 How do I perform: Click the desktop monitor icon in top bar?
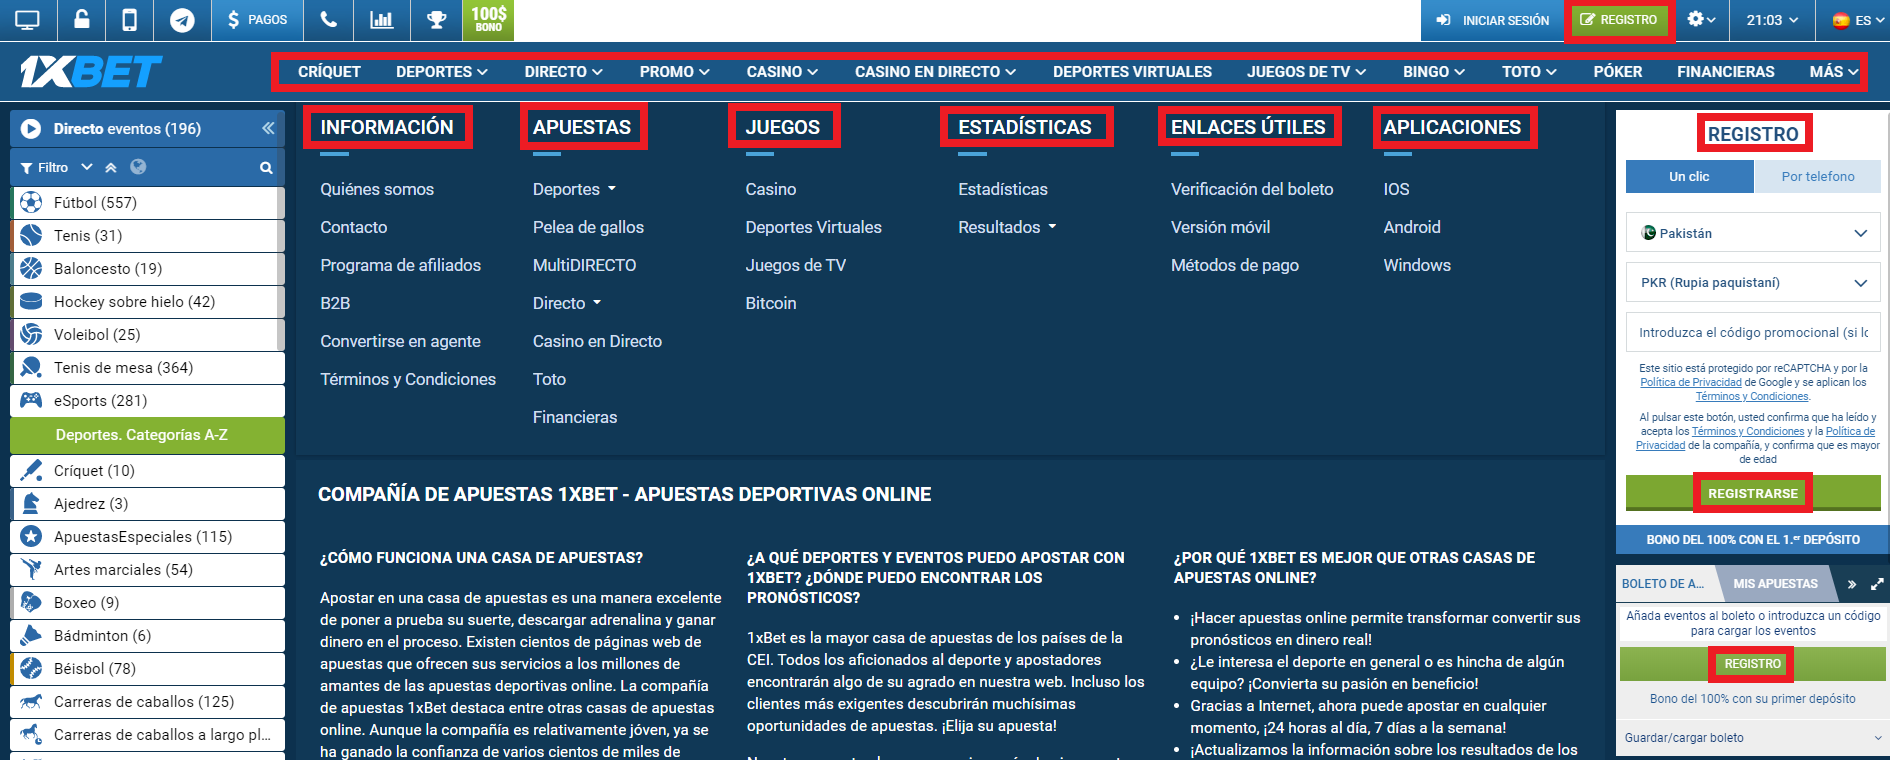28,20
